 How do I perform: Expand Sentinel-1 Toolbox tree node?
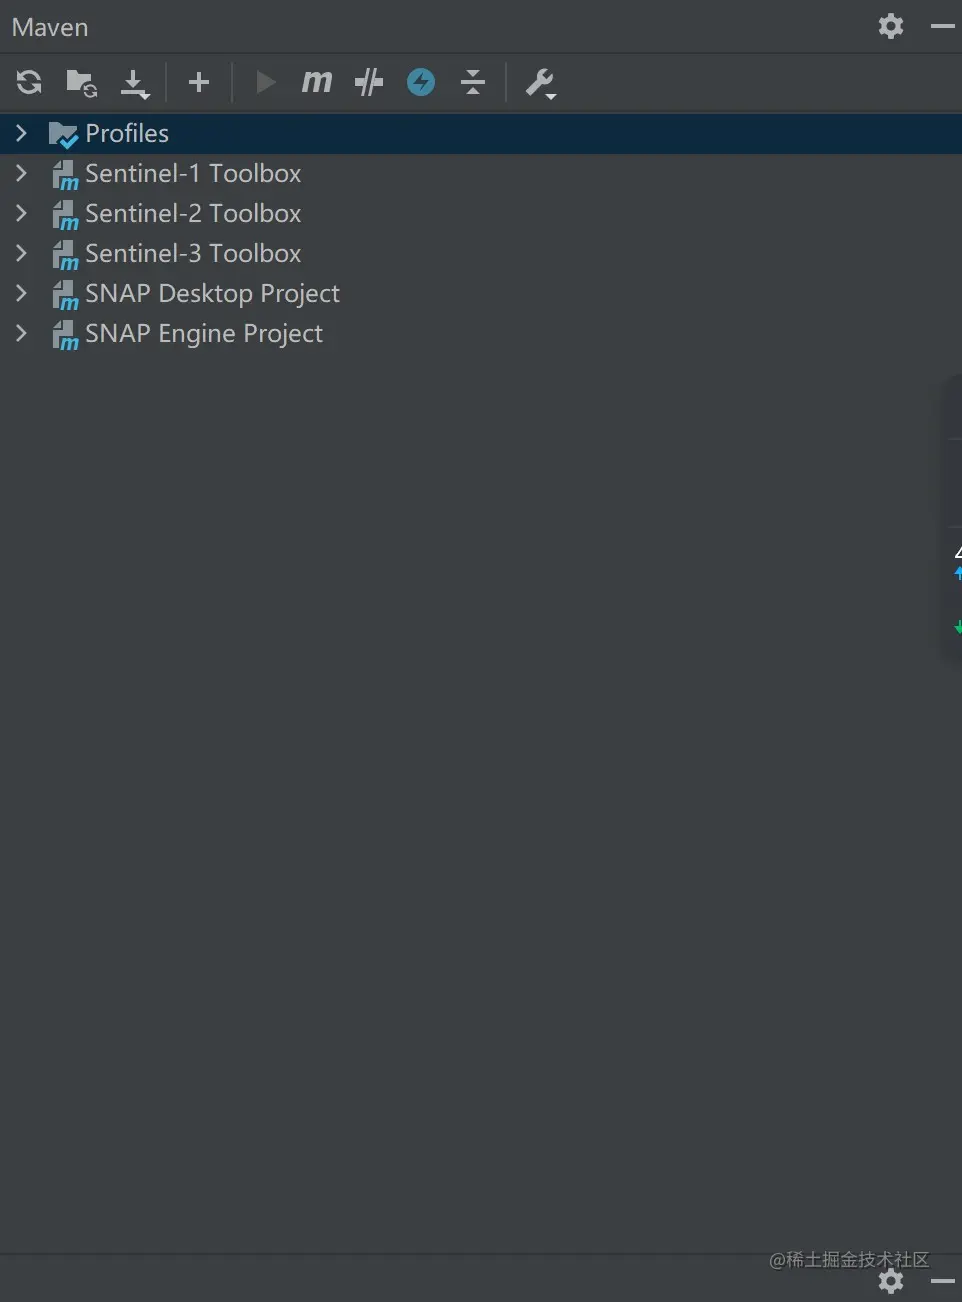[x=21, y=173]
